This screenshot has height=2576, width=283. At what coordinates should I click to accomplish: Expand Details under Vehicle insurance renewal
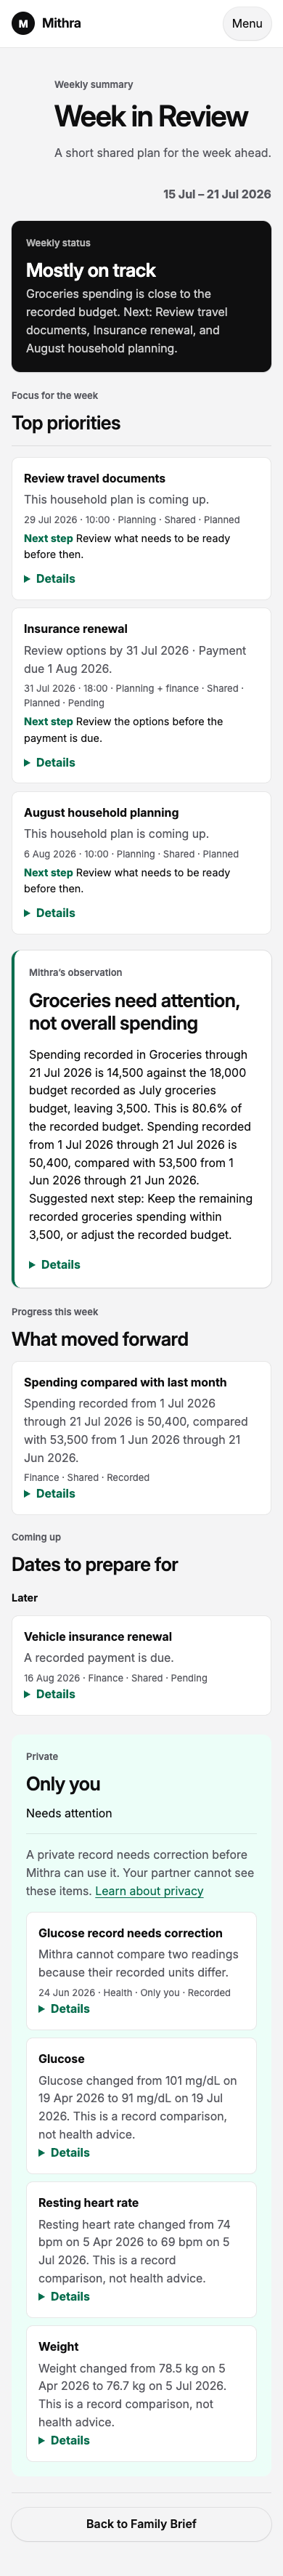tap(50, 1695)
